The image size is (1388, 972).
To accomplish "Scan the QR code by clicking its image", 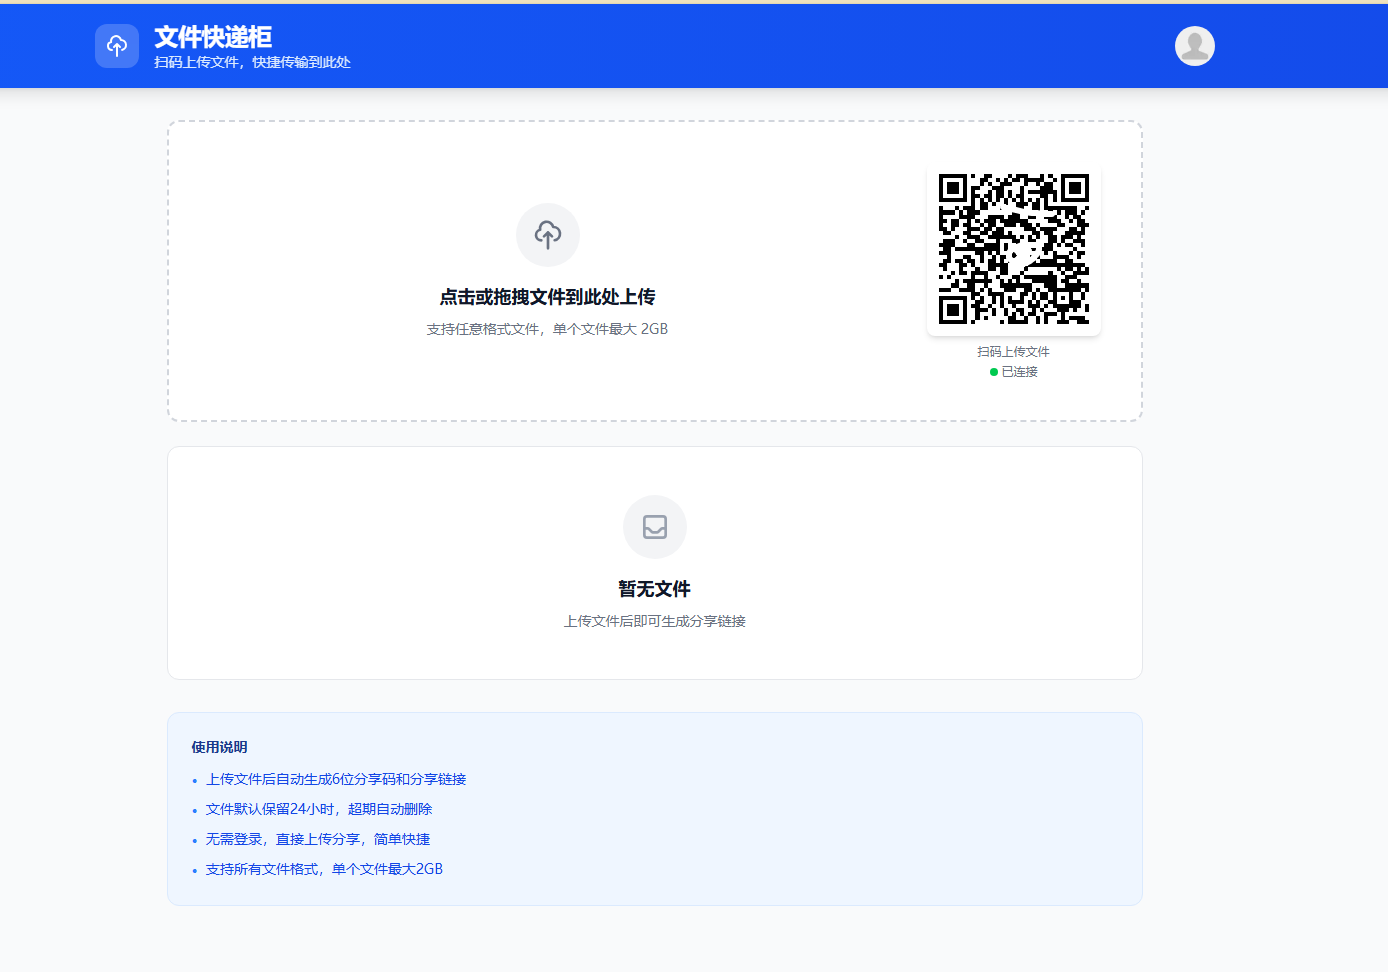I will 1013,251.
